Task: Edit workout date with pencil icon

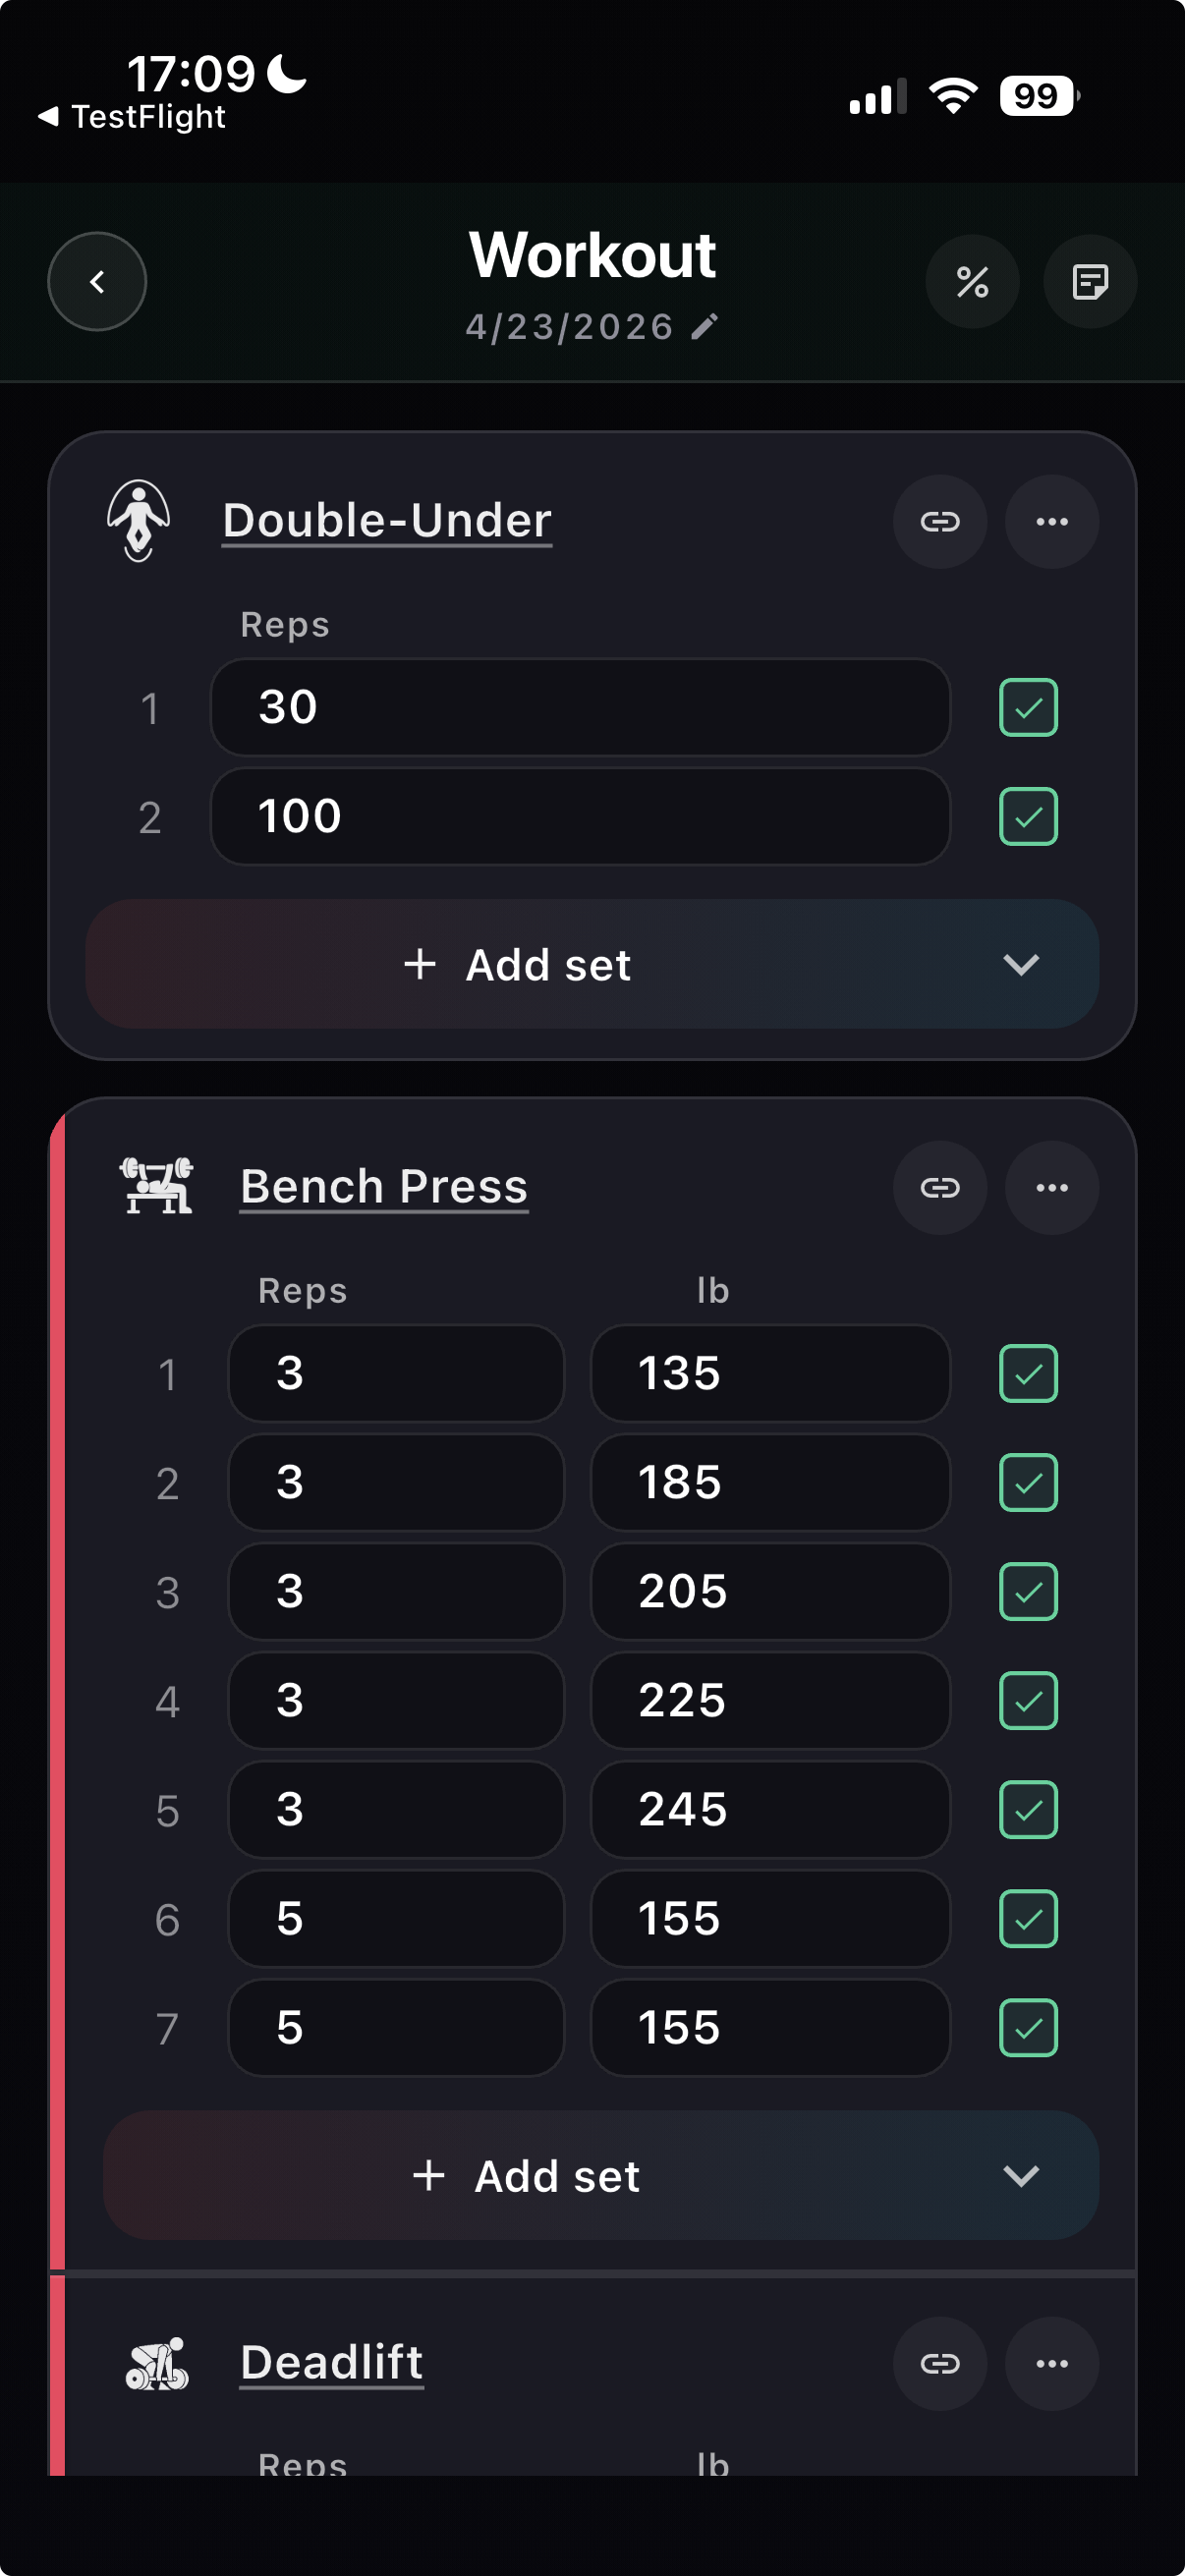Action: [x=705, y=327]
